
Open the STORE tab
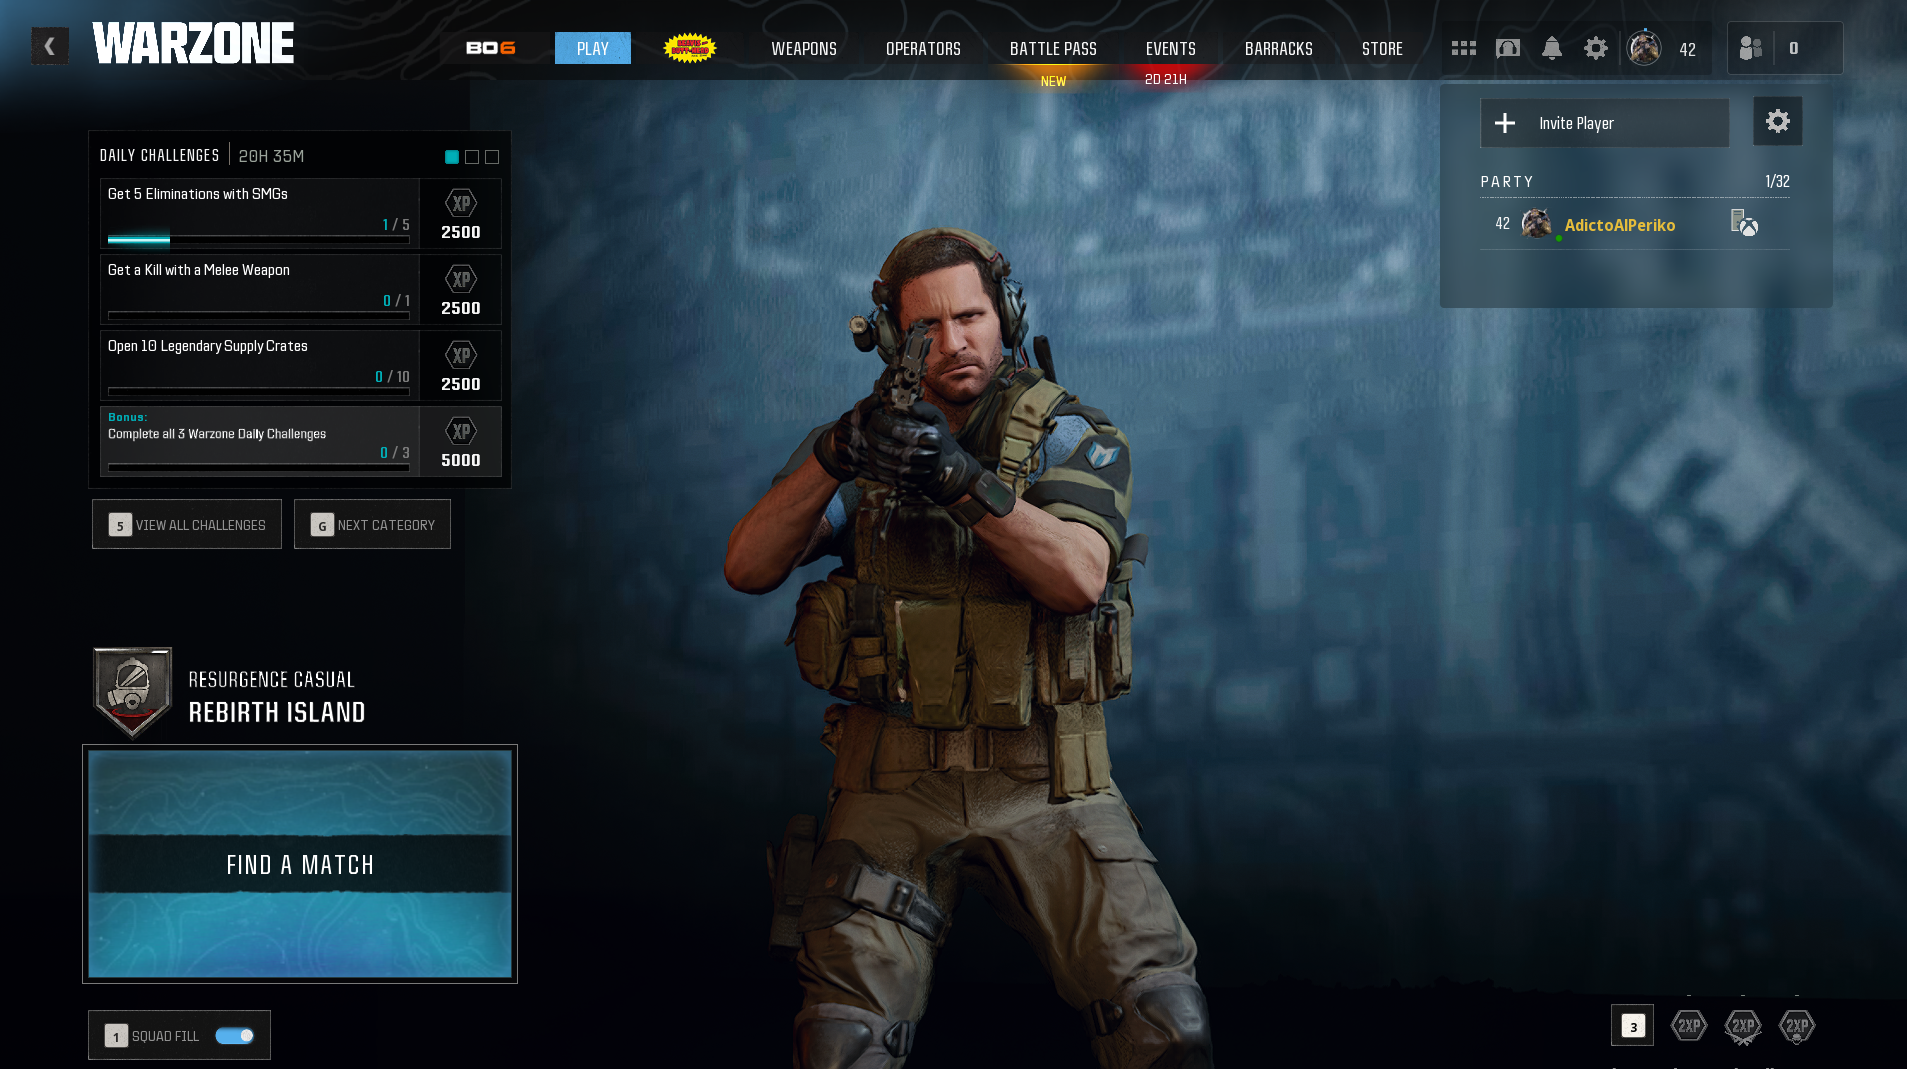click(x=1382, y=49)
